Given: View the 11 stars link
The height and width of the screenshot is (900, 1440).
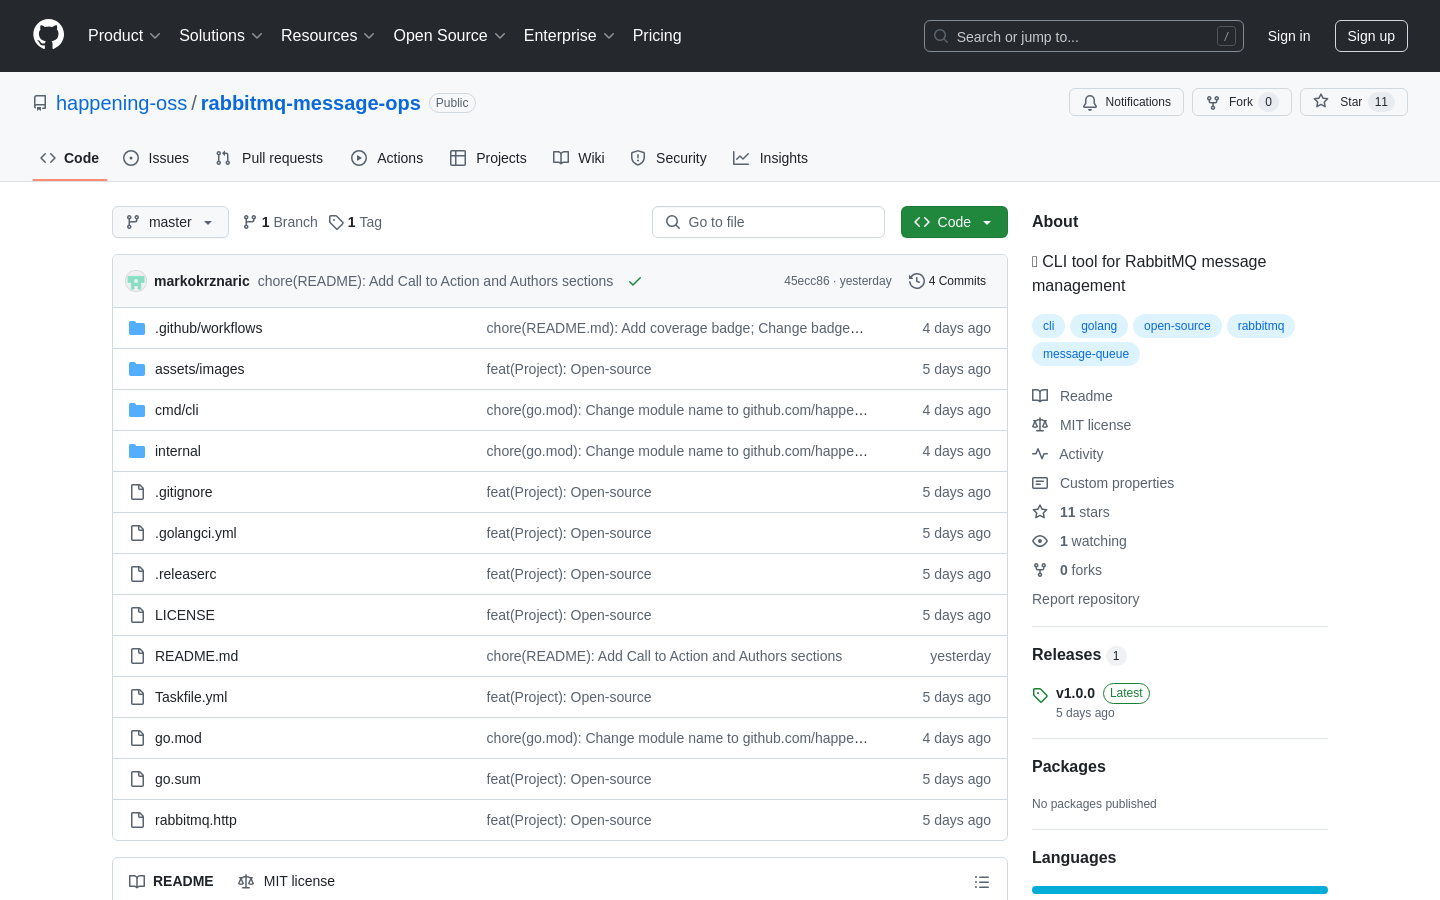Looking at the screenshot, I should (x=1071, y=512).
